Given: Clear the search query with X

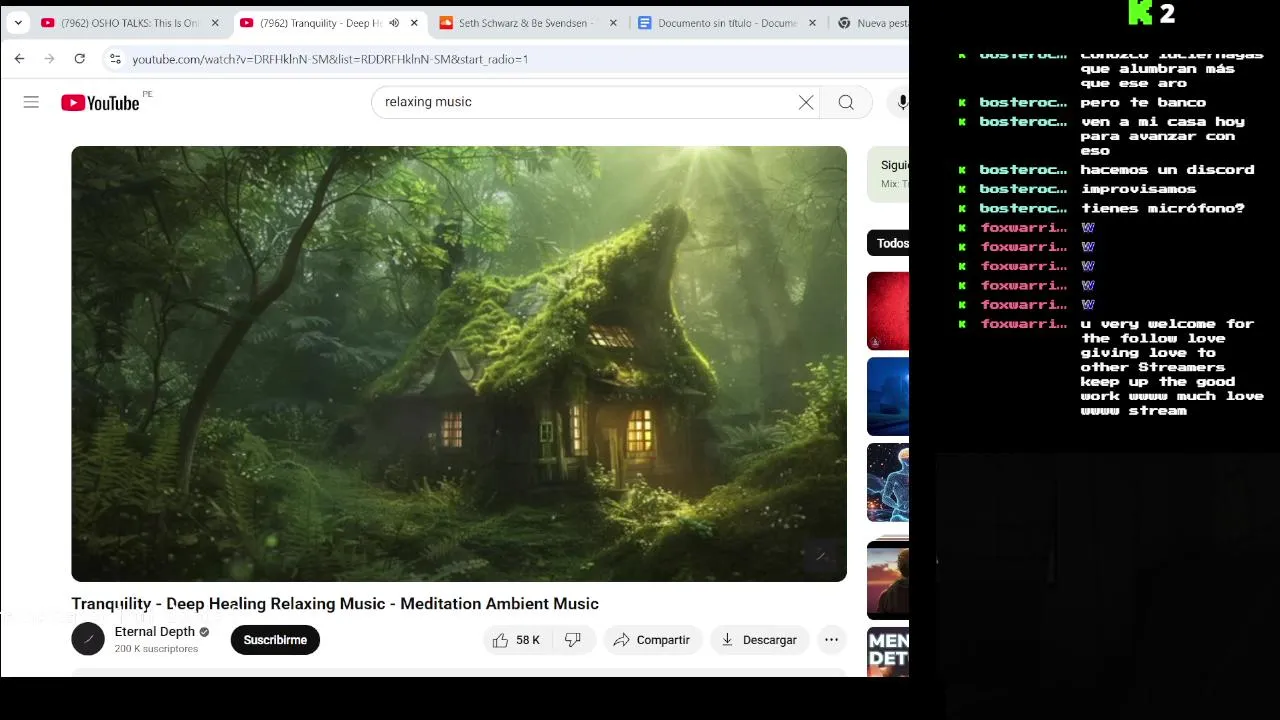Looking at the screenshot, I should (806, 102).
